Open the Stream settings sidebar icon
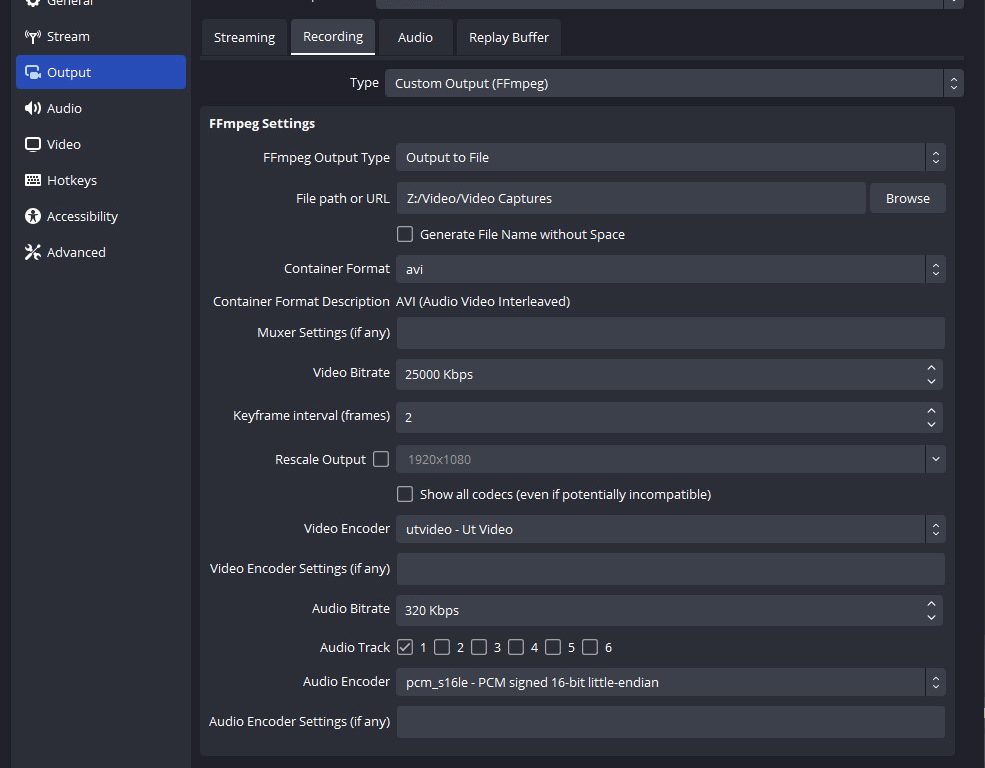This screenshot has width=985, height=768. pyautogui.click(x=32, y=37)
